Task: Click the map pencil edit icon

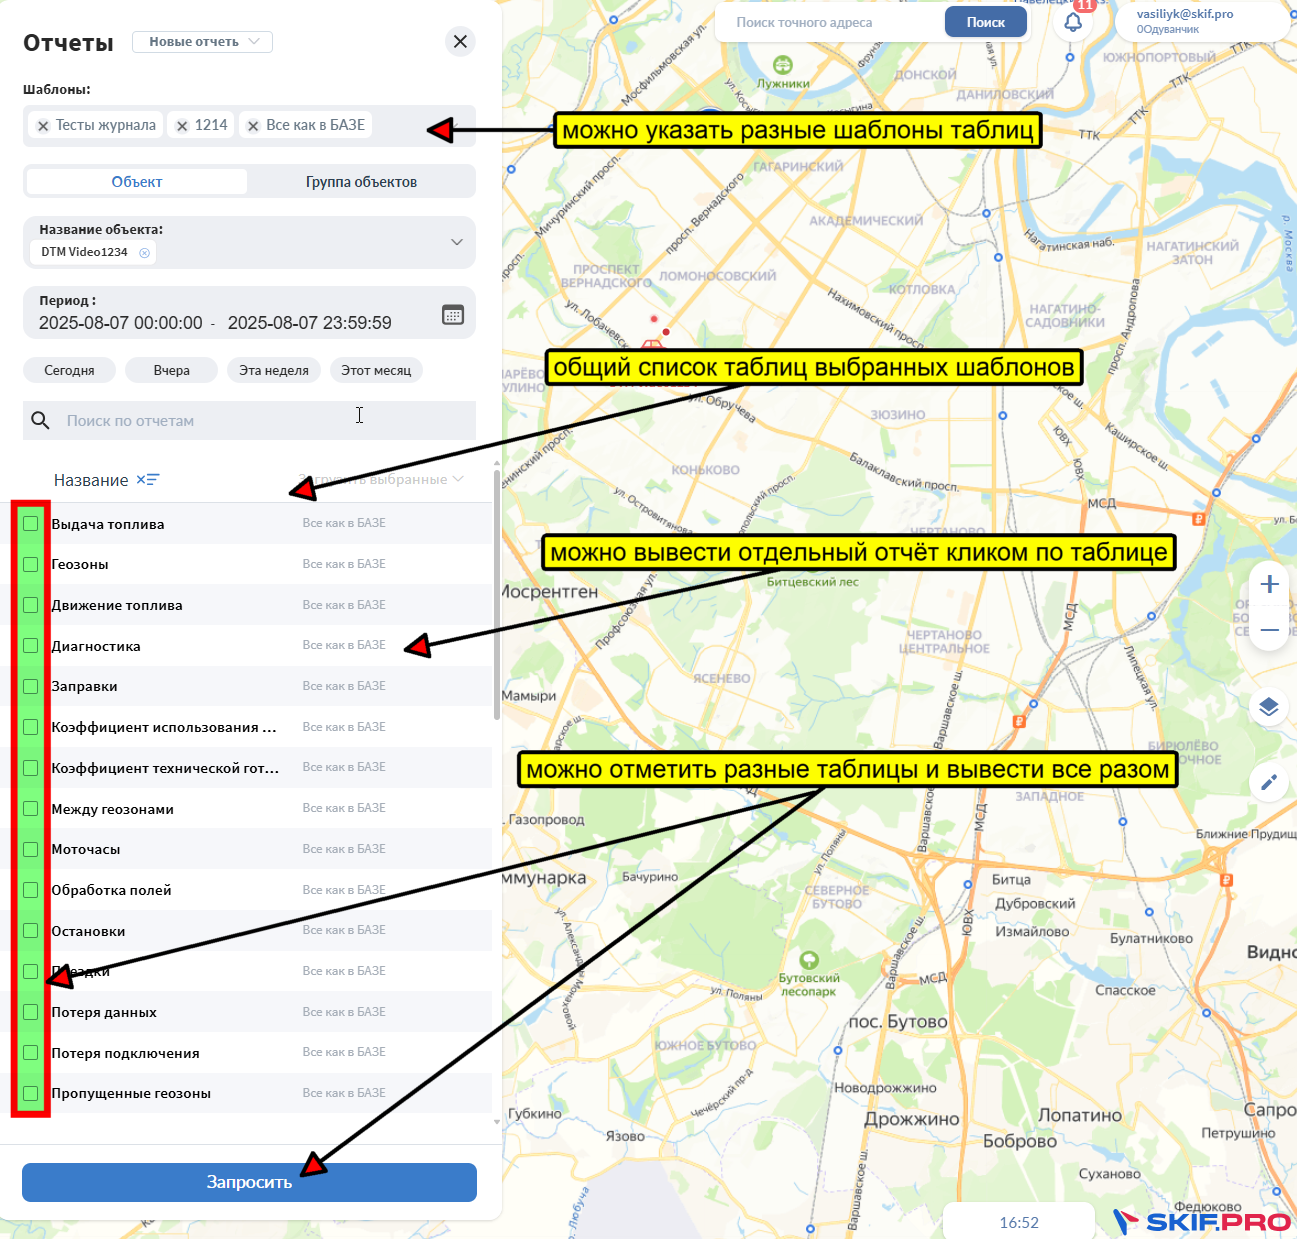Action: tap(1269, 782)
